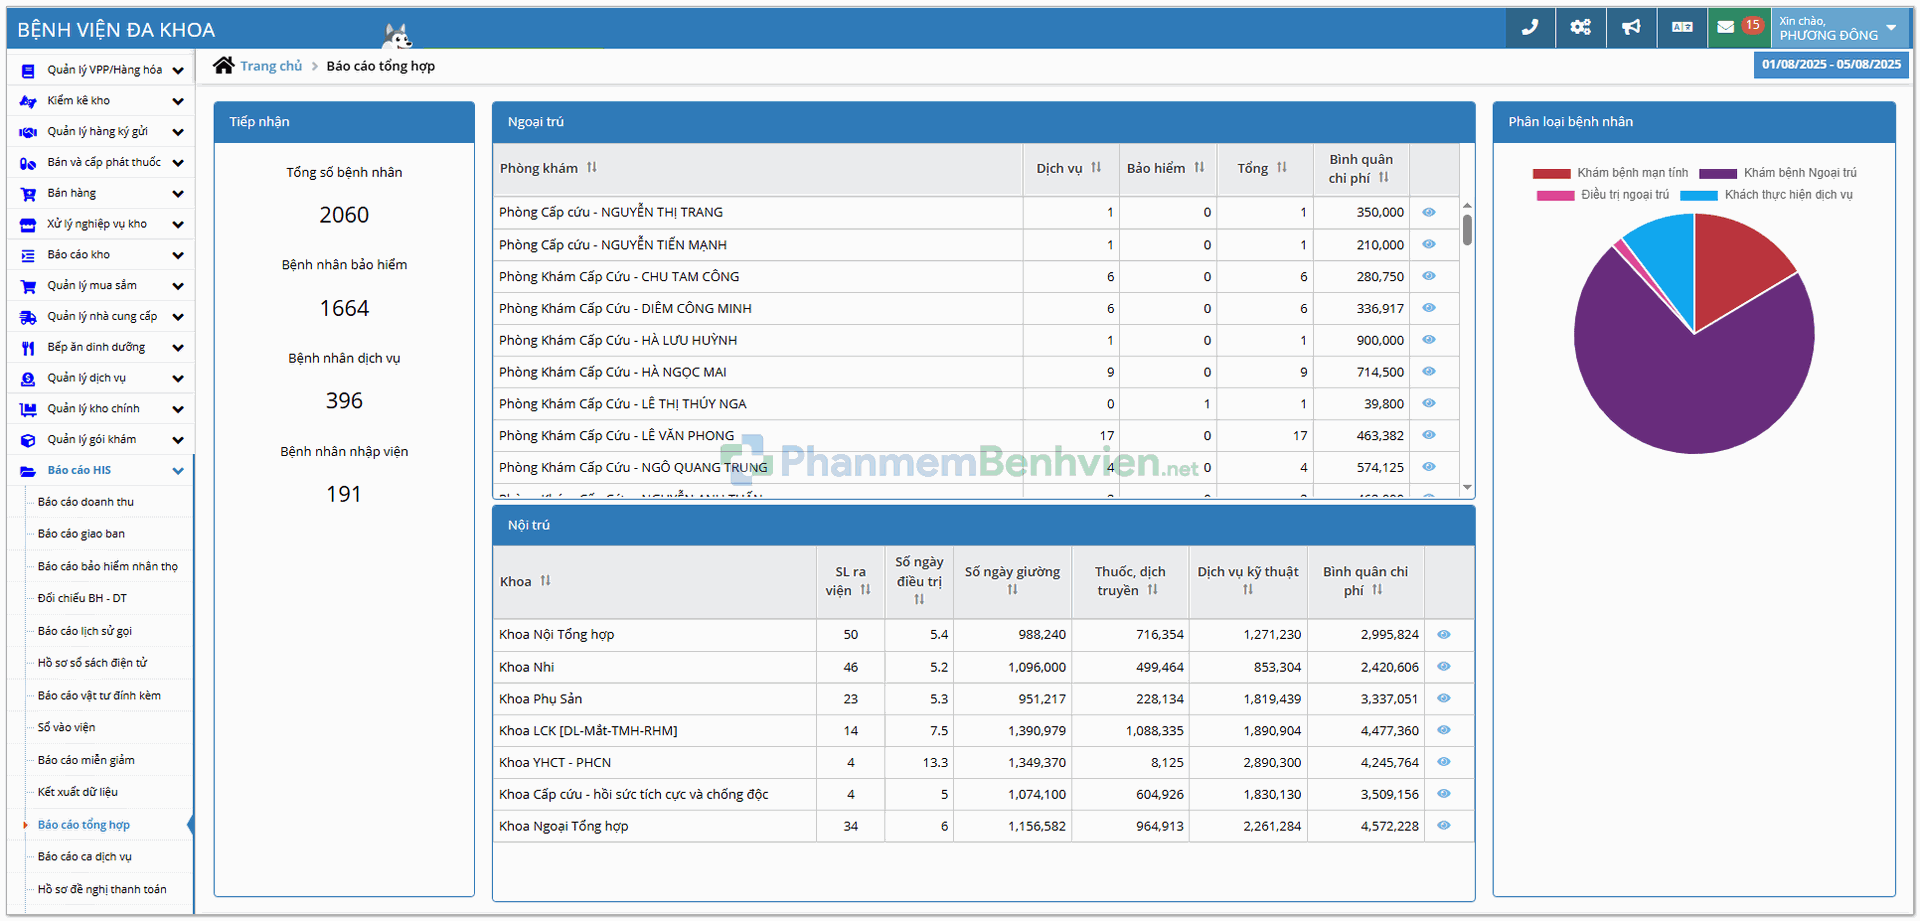This screenshot has height=921, width=1920.
Task: Click the Kiểm kê kho sidebar icon
Action: click(x=28, y=101)
